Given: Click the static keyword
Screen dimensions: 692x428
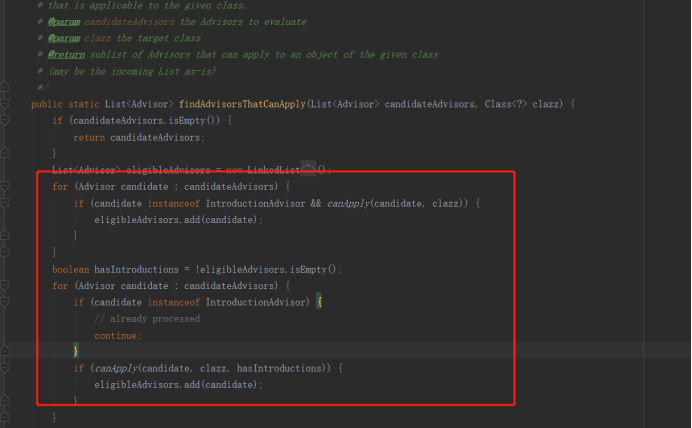Looking at the screenshot, I should (84, 104).
